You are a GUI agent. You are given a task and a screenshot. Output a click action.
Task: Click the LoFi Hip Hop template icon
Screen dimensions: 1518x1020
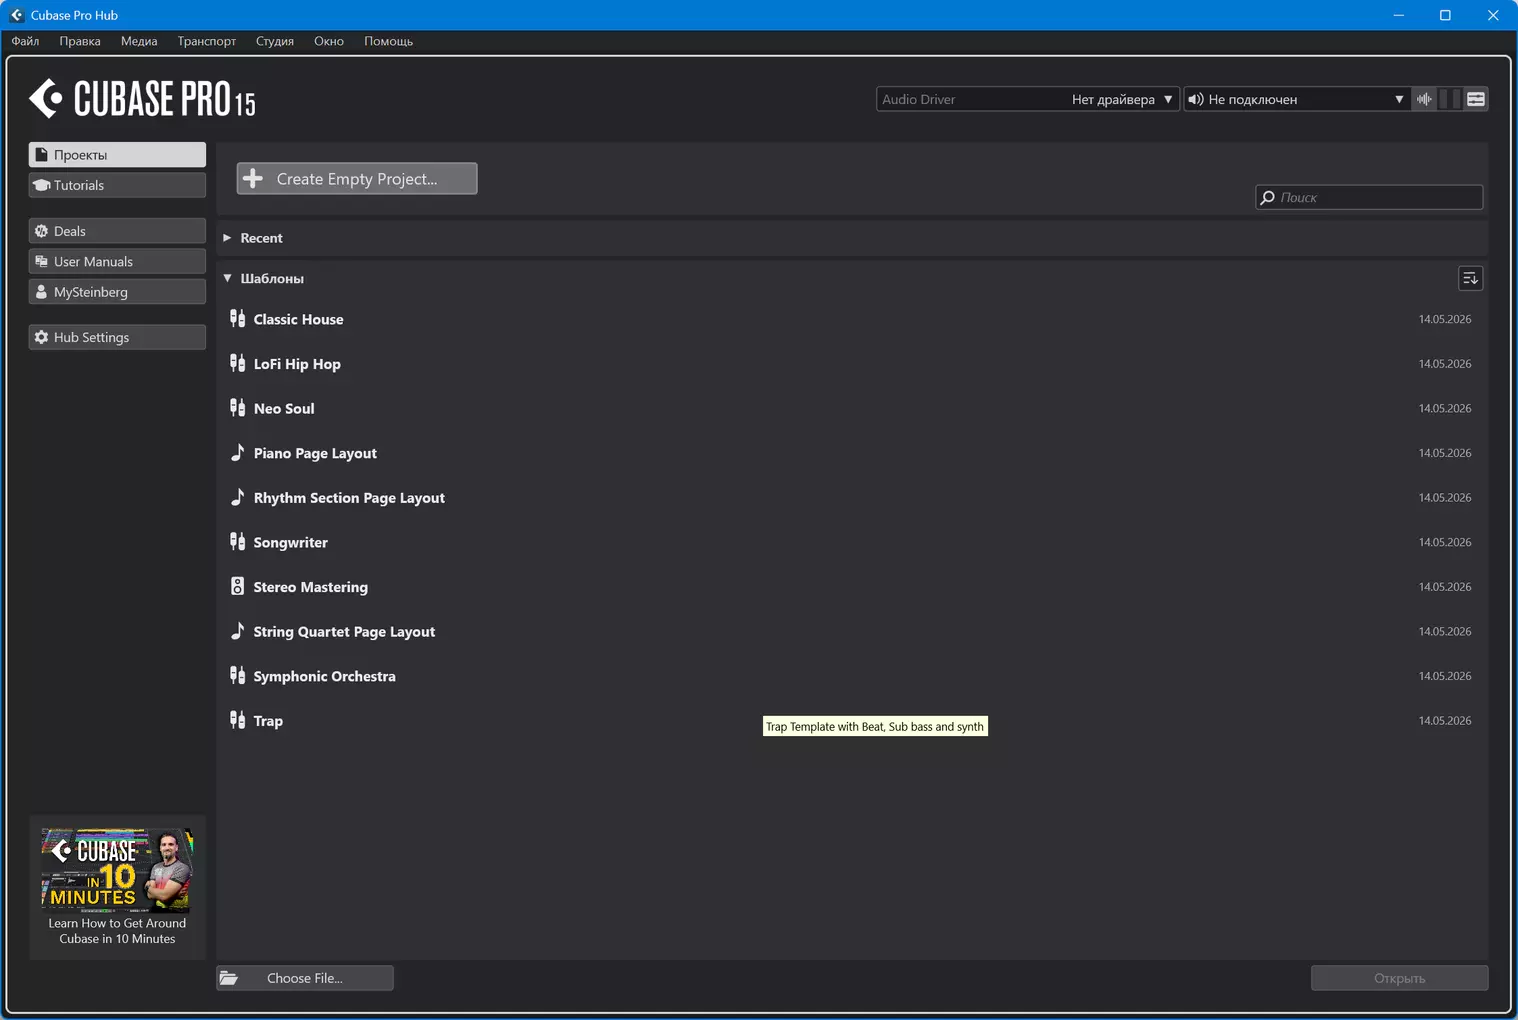coord(237,363)
